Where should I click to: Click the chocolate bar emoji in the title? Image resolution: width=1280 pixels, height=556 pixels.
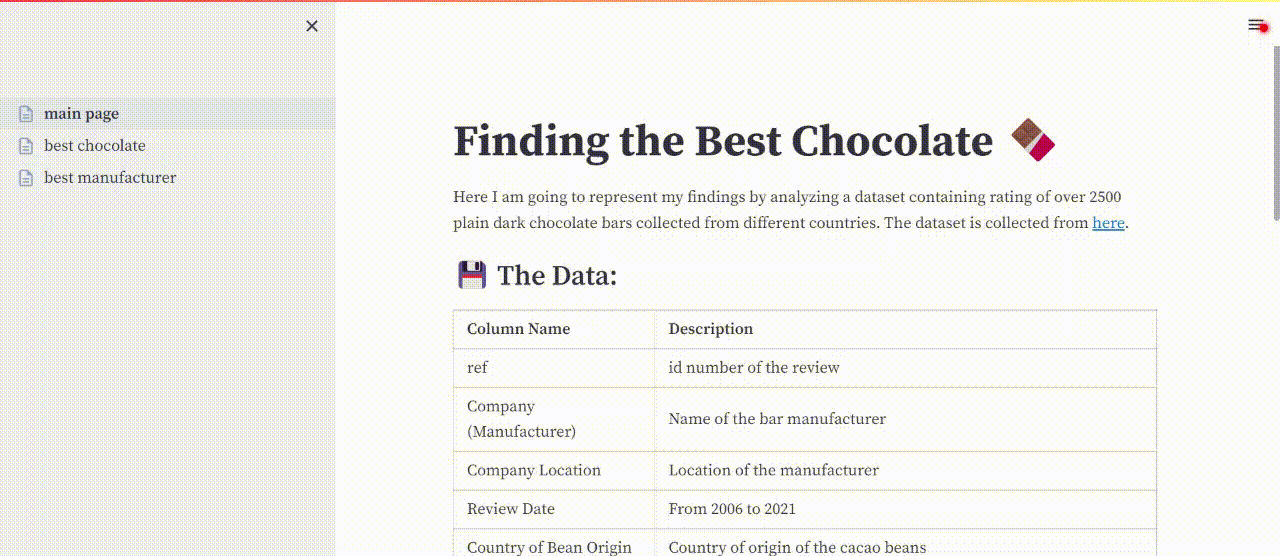pos(1033,140)
